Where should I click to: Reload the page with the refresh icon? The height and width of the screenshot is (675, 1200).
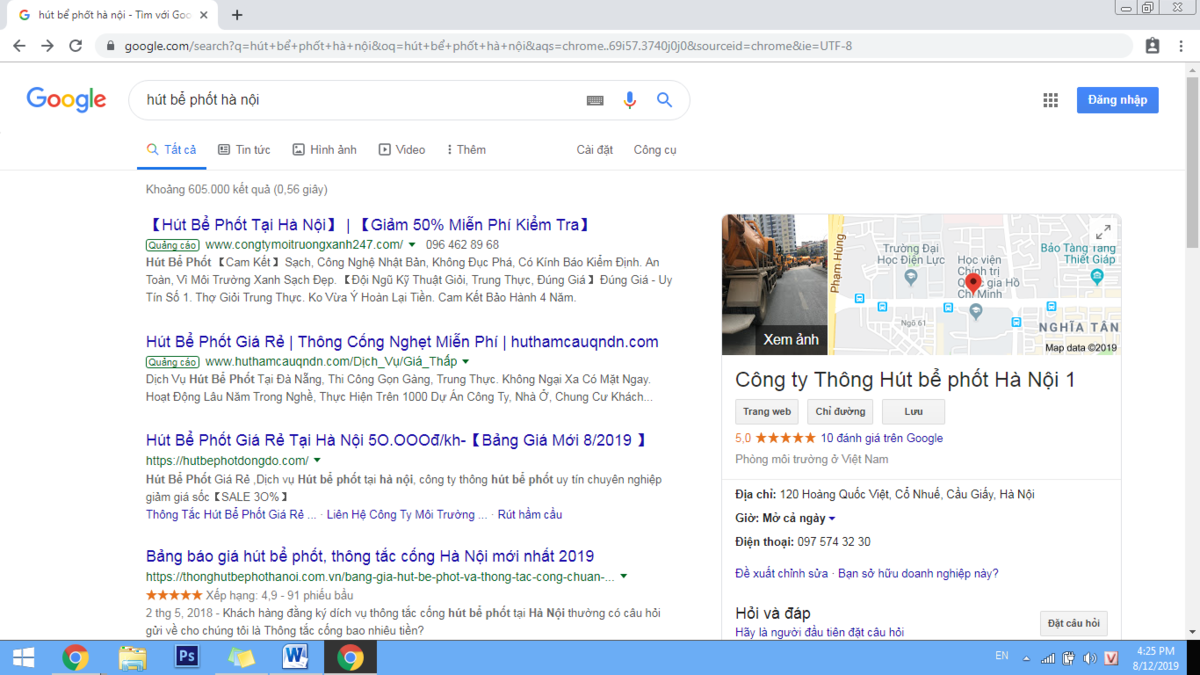tap(75, 46)
